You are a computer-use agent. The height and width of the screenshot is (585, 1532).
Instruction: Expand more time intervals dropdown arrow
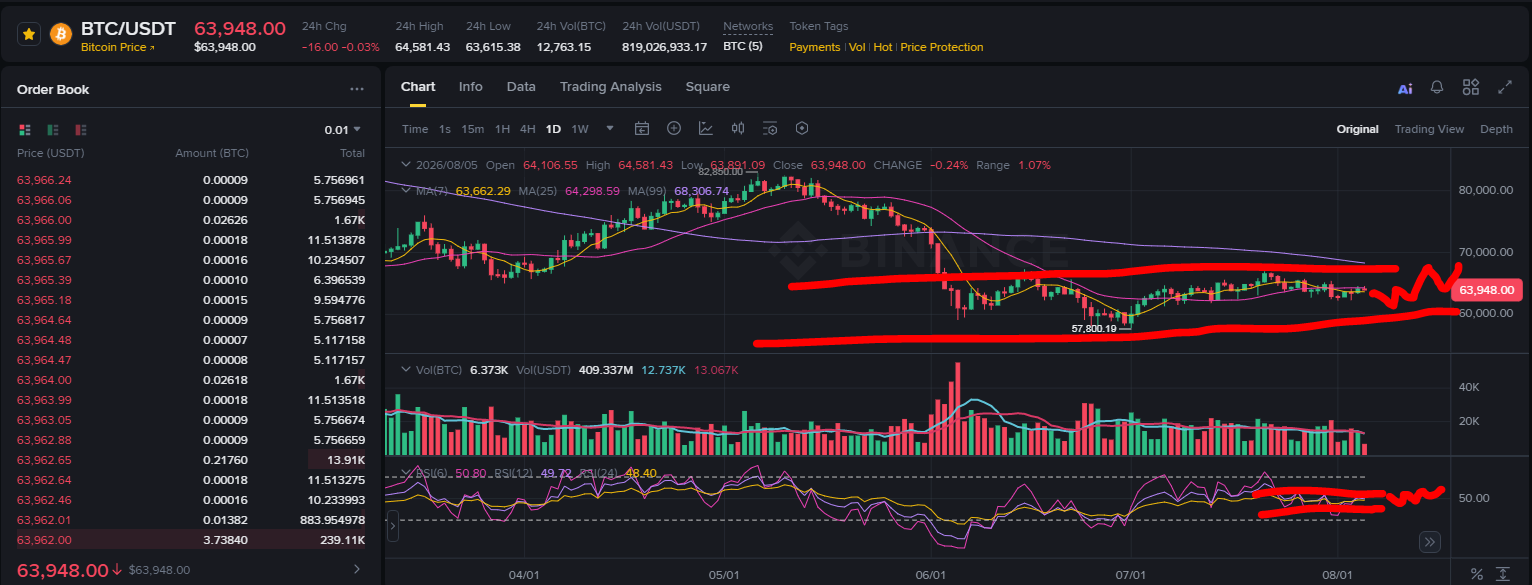click(610, 129)
